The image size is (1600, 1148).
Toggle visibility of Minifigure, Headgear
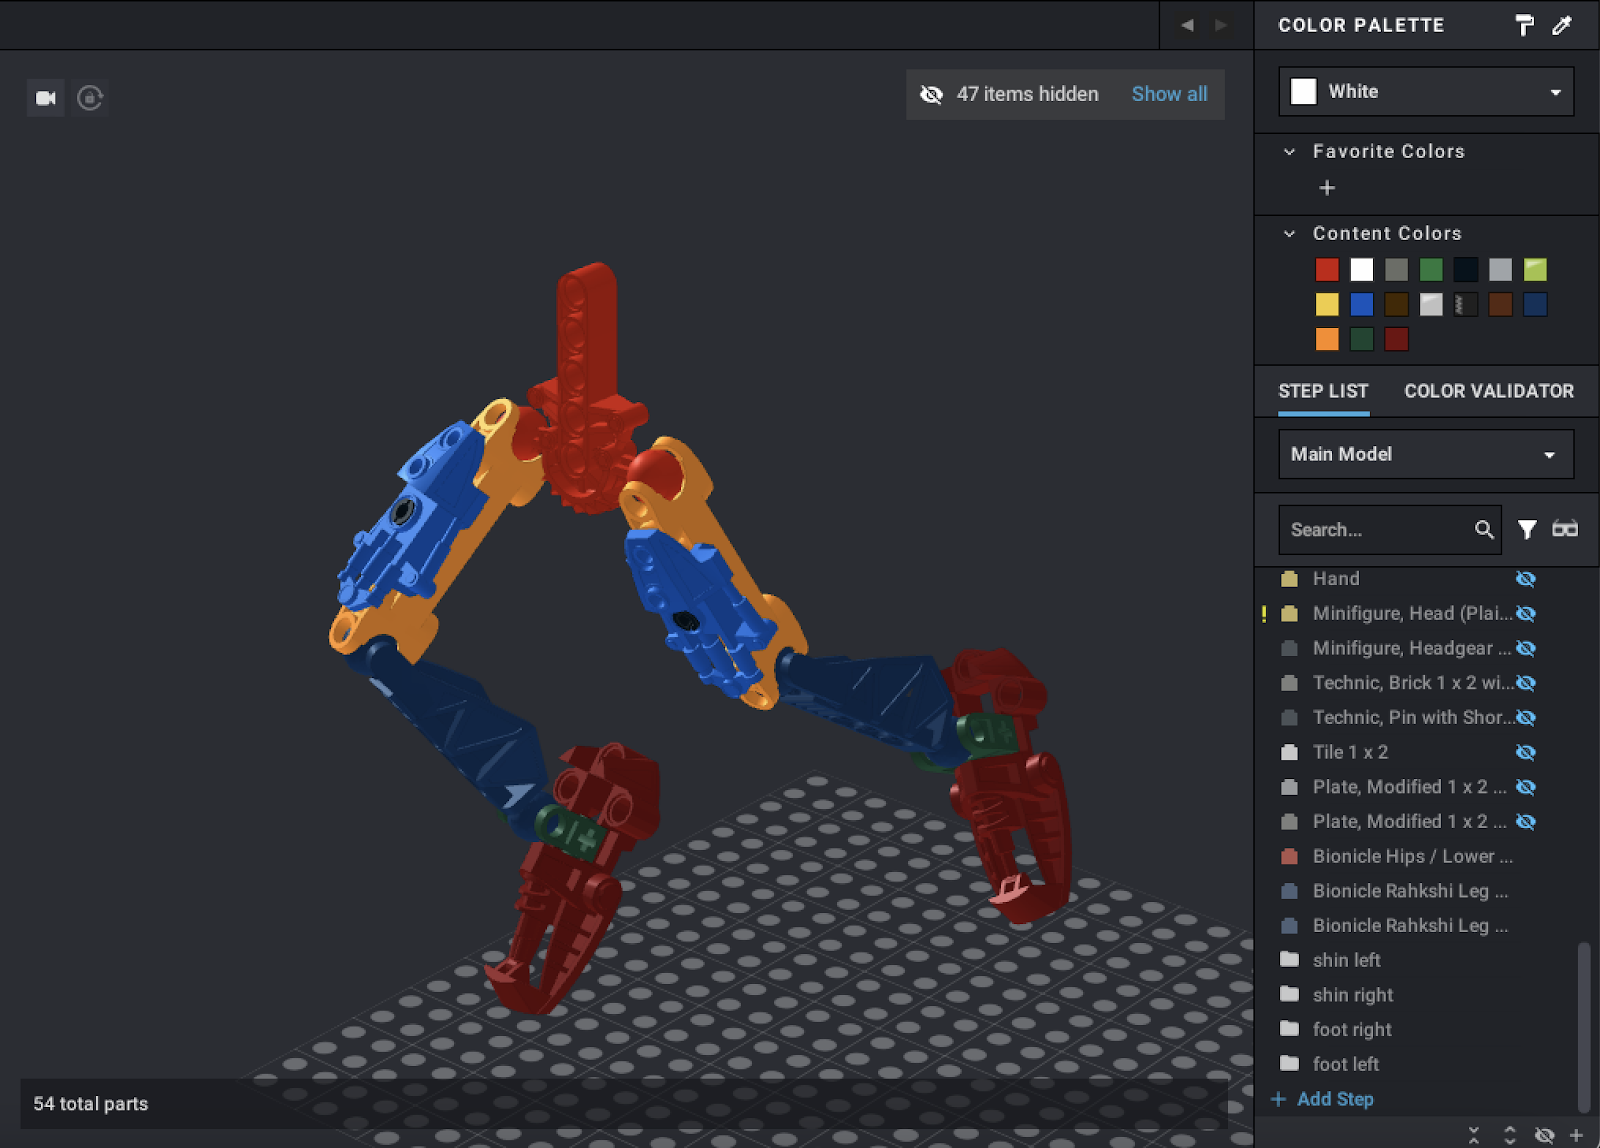1526,648
